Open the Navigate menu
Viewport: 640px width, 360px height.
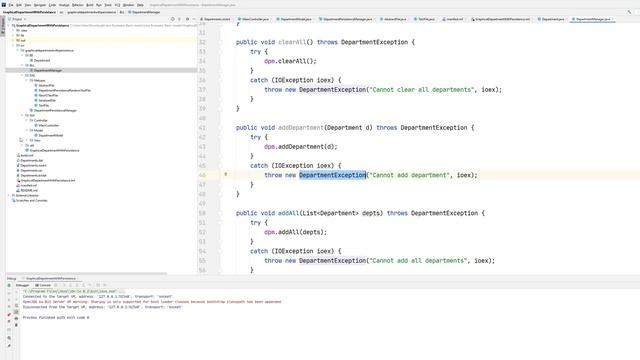40,5
